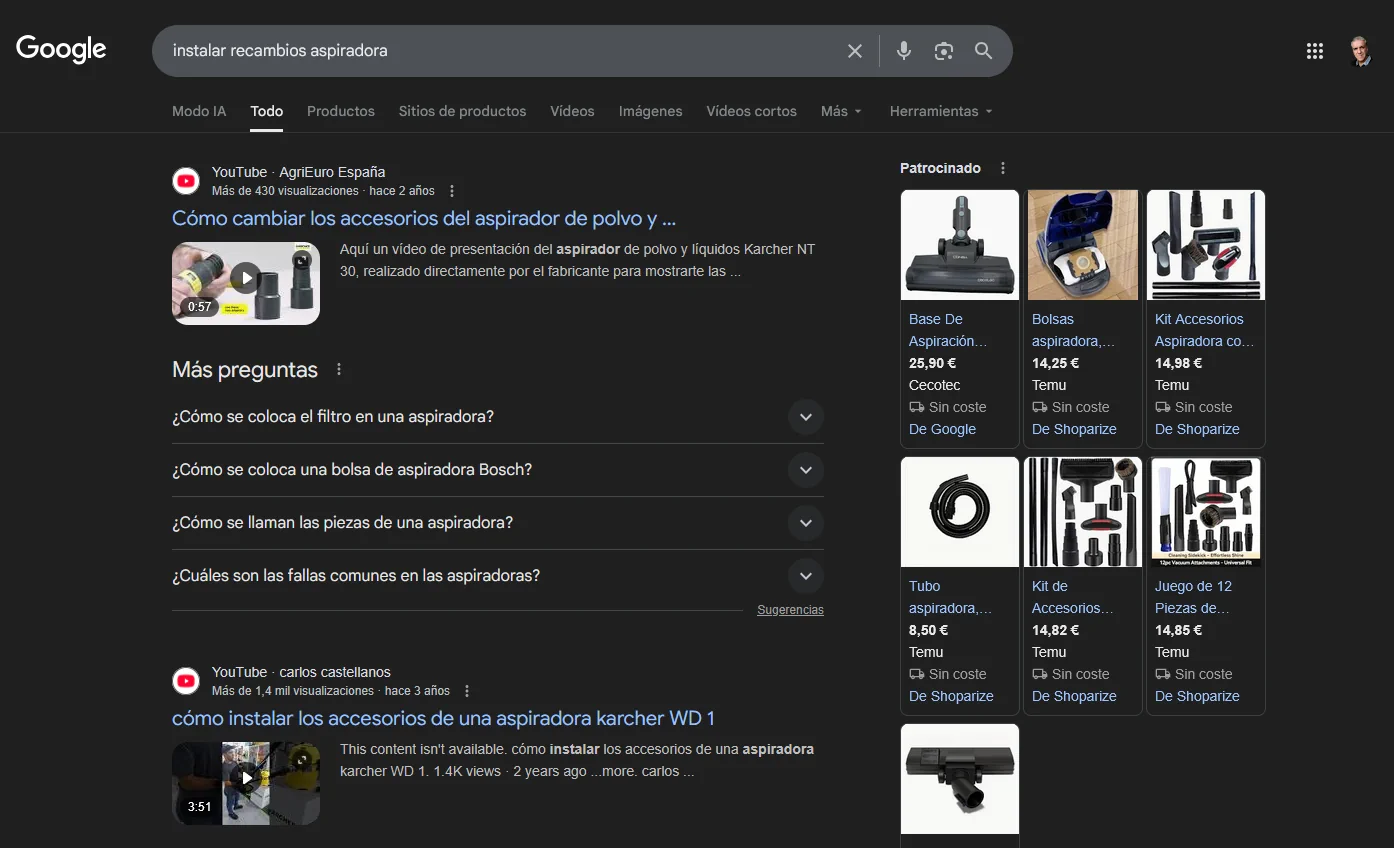This screenshot has width=1394, height=848.
Task: Open Google Lens image search
Action: click(943, 51)
